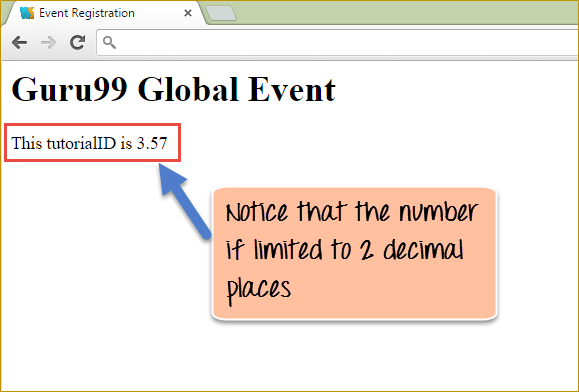Click the forward navigation arrow

[x=48, y=43]
